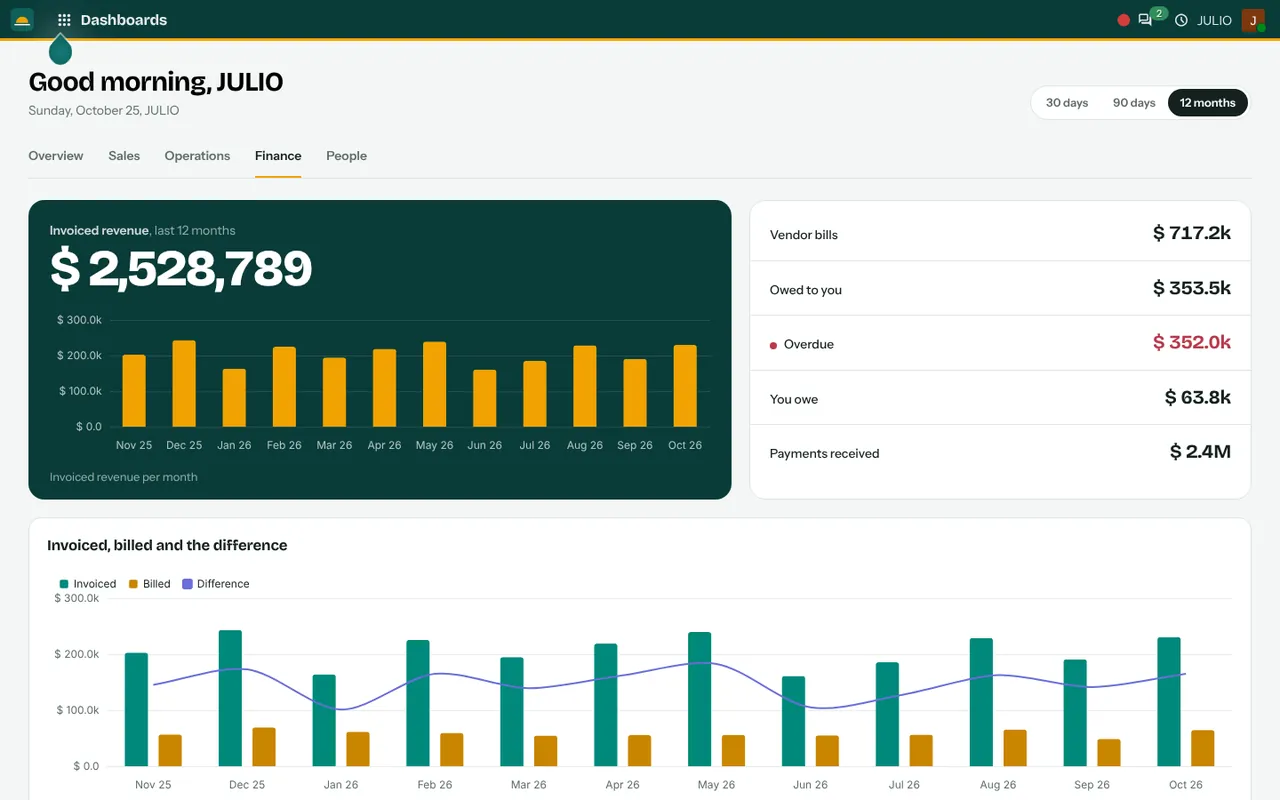Screen dimensions: 1280x800
Task: Click the Dashboards title in the top bar
Action: pos(124,20)
